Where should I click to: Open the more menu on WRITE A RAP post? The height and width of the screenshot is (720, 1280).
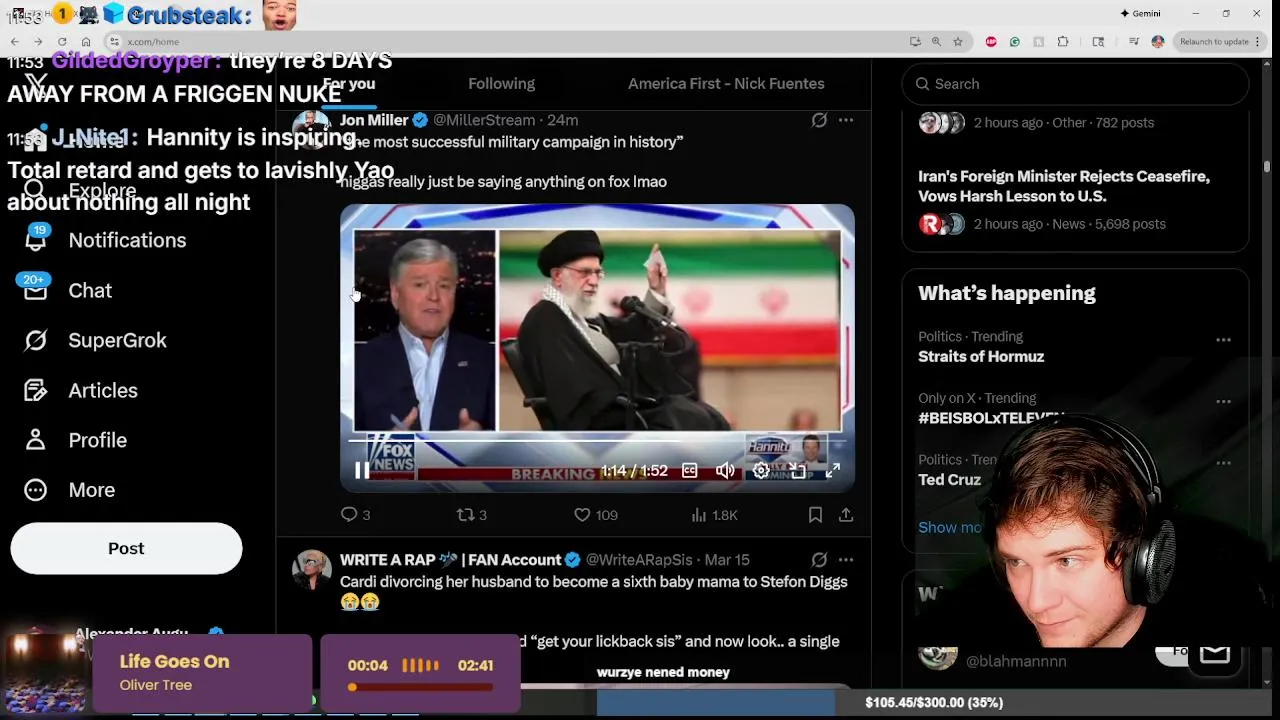tap(846, 560)
